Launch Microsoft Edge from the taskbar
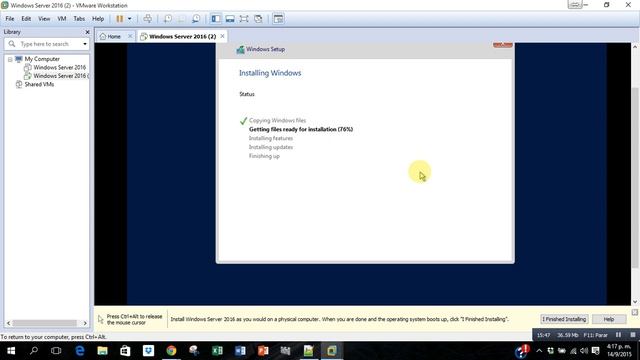 tap(80, 351)
